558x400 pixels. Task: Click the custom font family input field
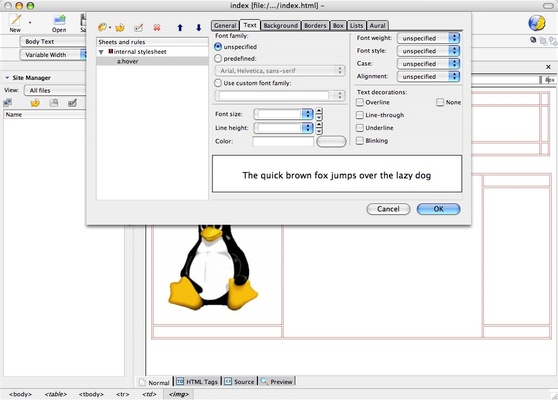[274, 95]
